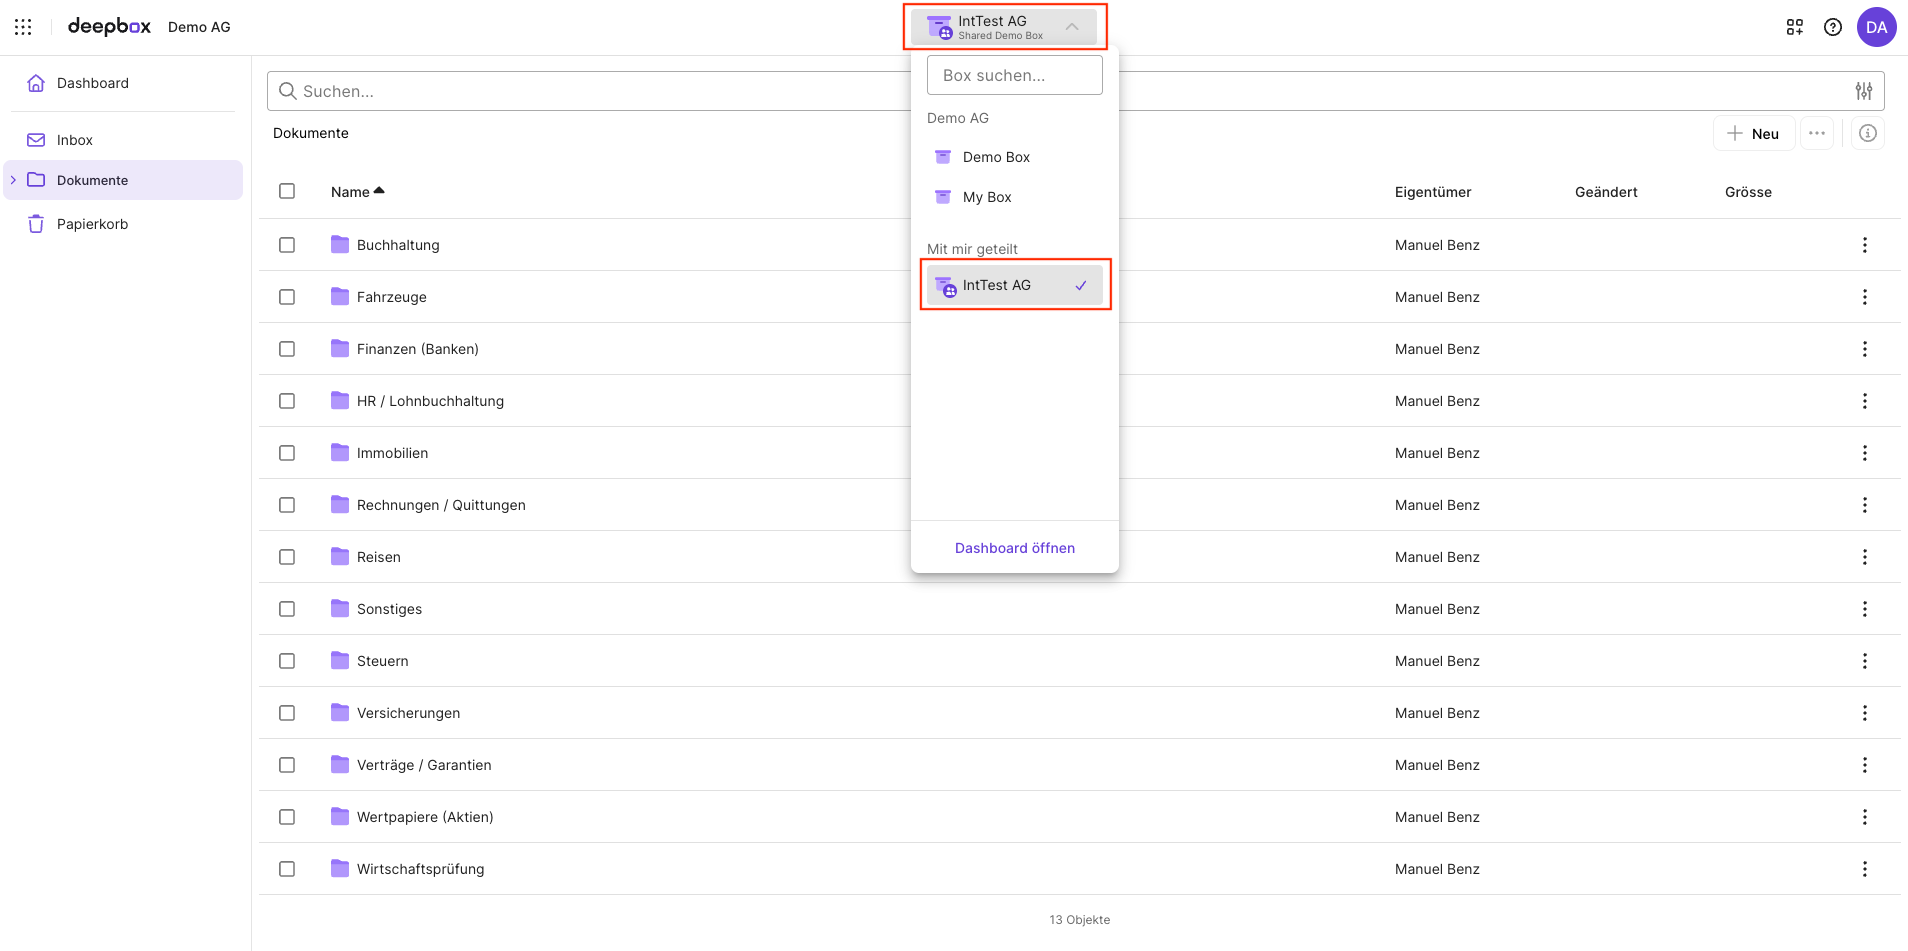This screenshot has width=1908, height=951.
Task: Sort by Name column header
Action: 351,192
